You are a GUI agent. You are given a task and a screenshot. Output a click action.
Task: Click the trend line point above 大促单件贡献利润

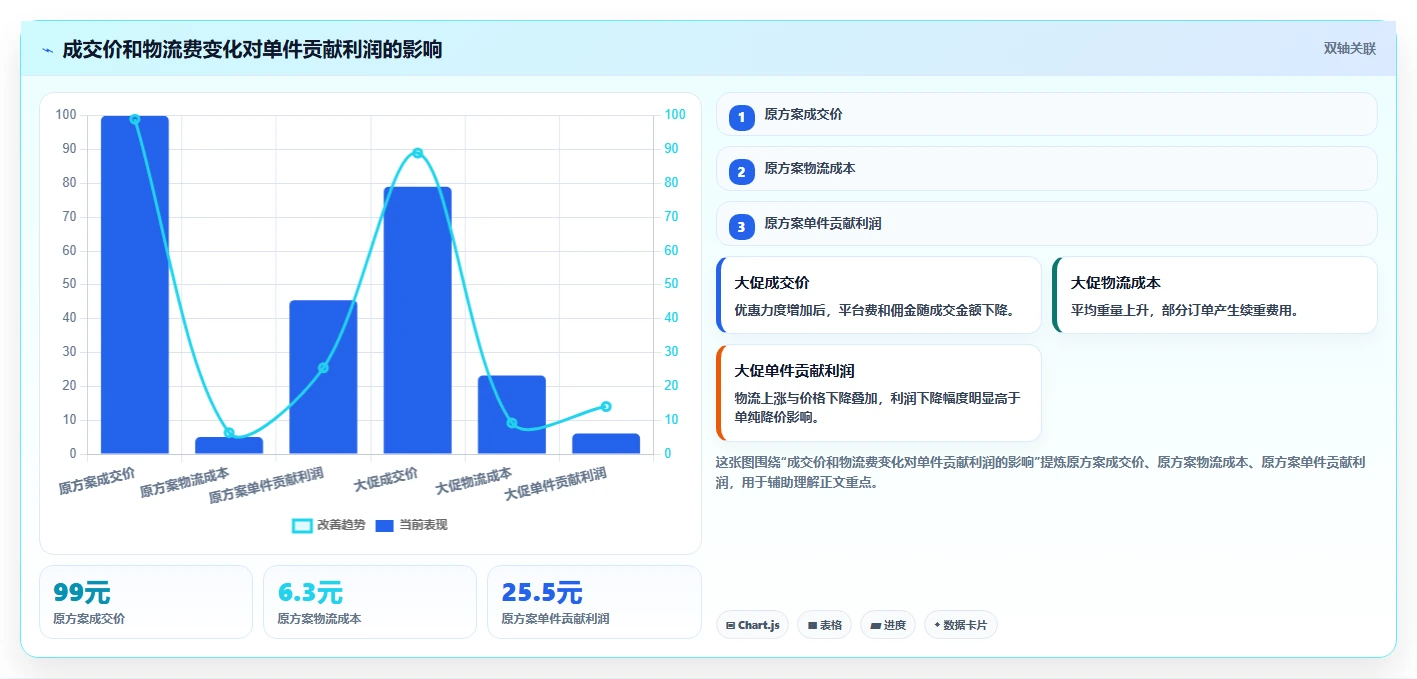606,406
